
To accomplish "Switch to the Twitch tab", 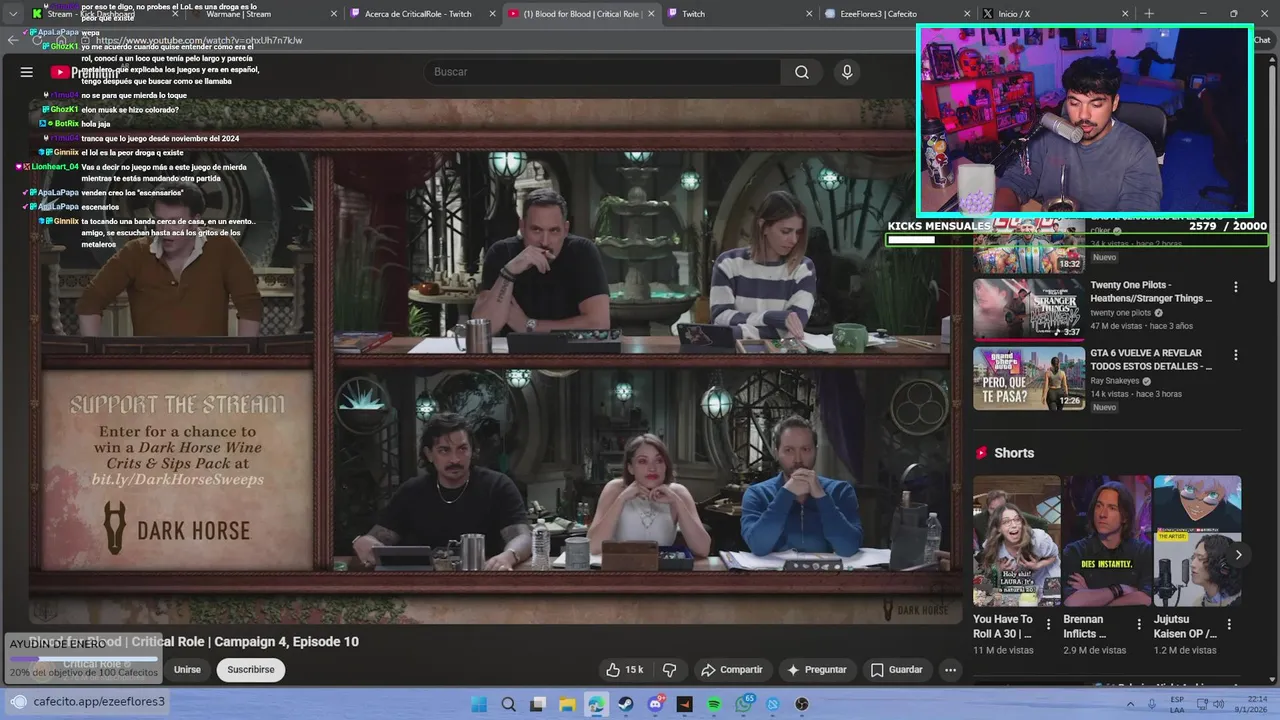I will (x=740, y=14).
